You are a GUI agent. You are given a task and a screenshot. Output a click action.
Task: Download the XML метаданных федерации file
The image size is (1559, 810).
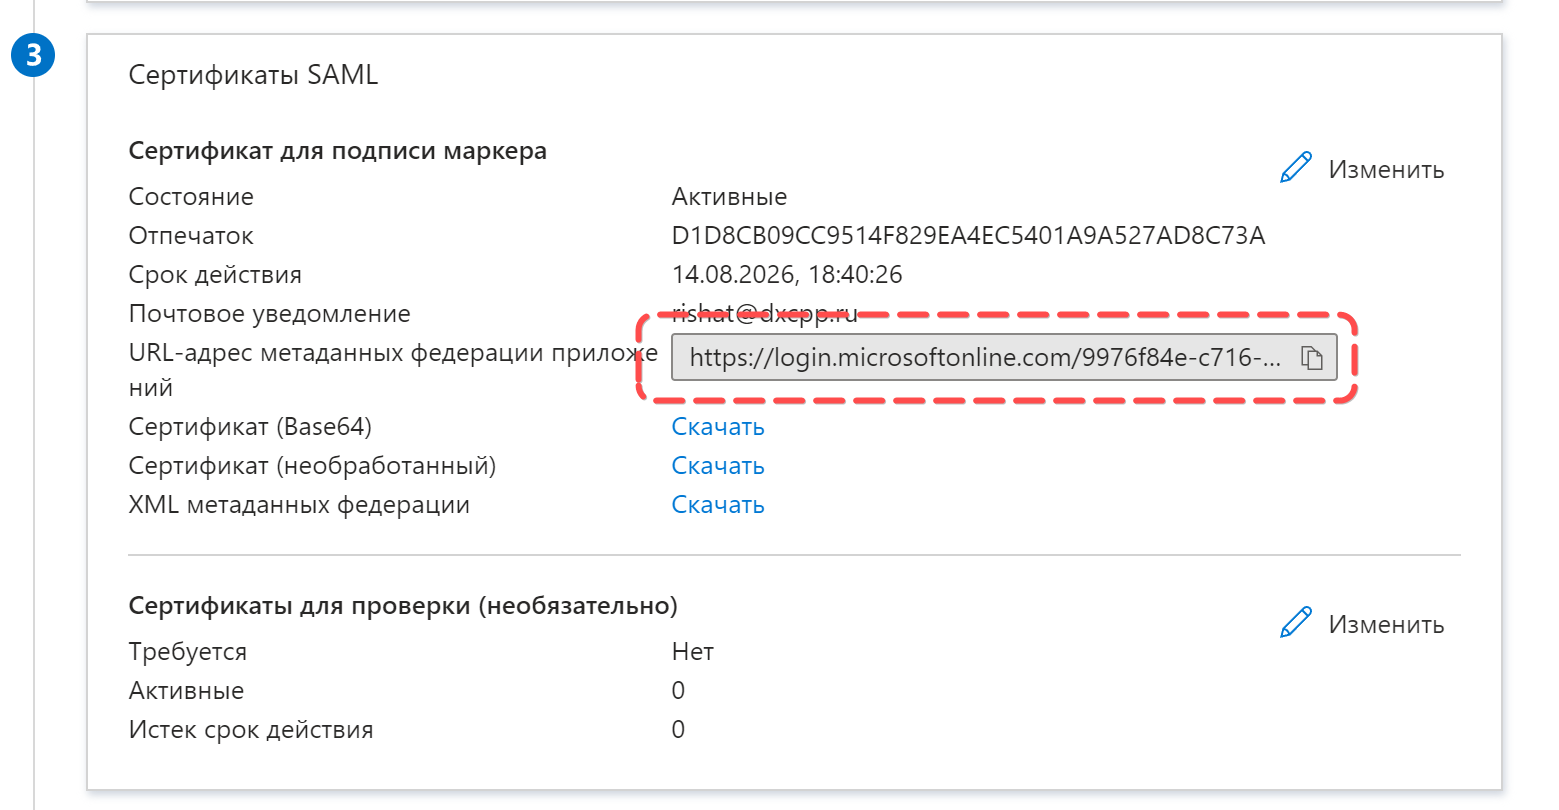(x=718, y=505)
